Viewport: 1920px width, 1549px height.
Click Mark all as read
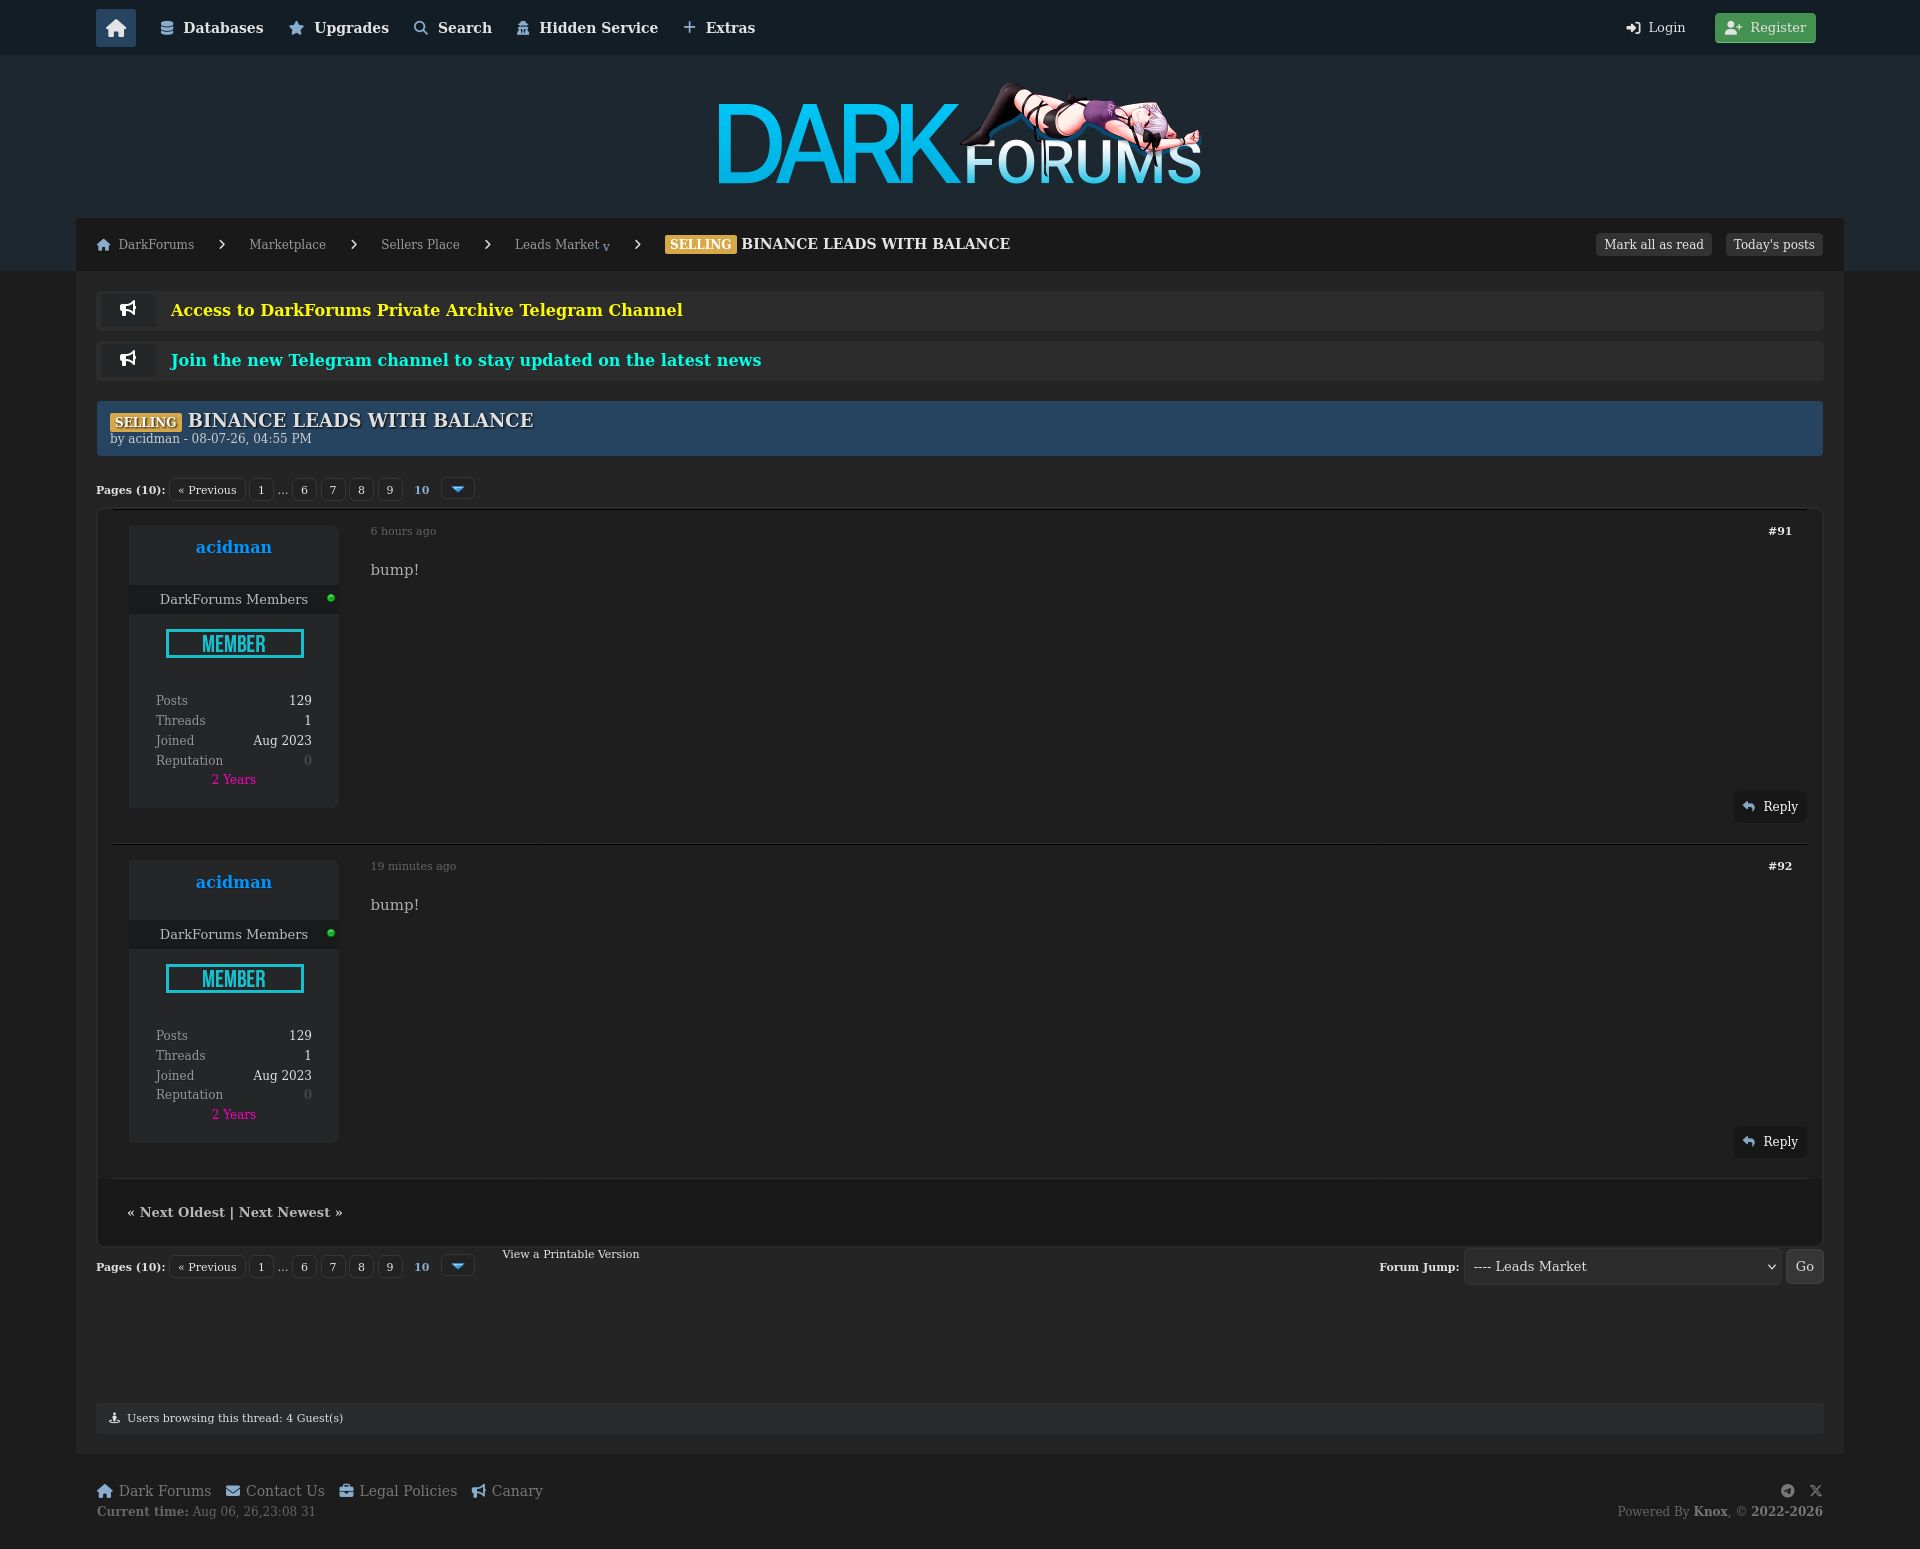pos(1654,245)
